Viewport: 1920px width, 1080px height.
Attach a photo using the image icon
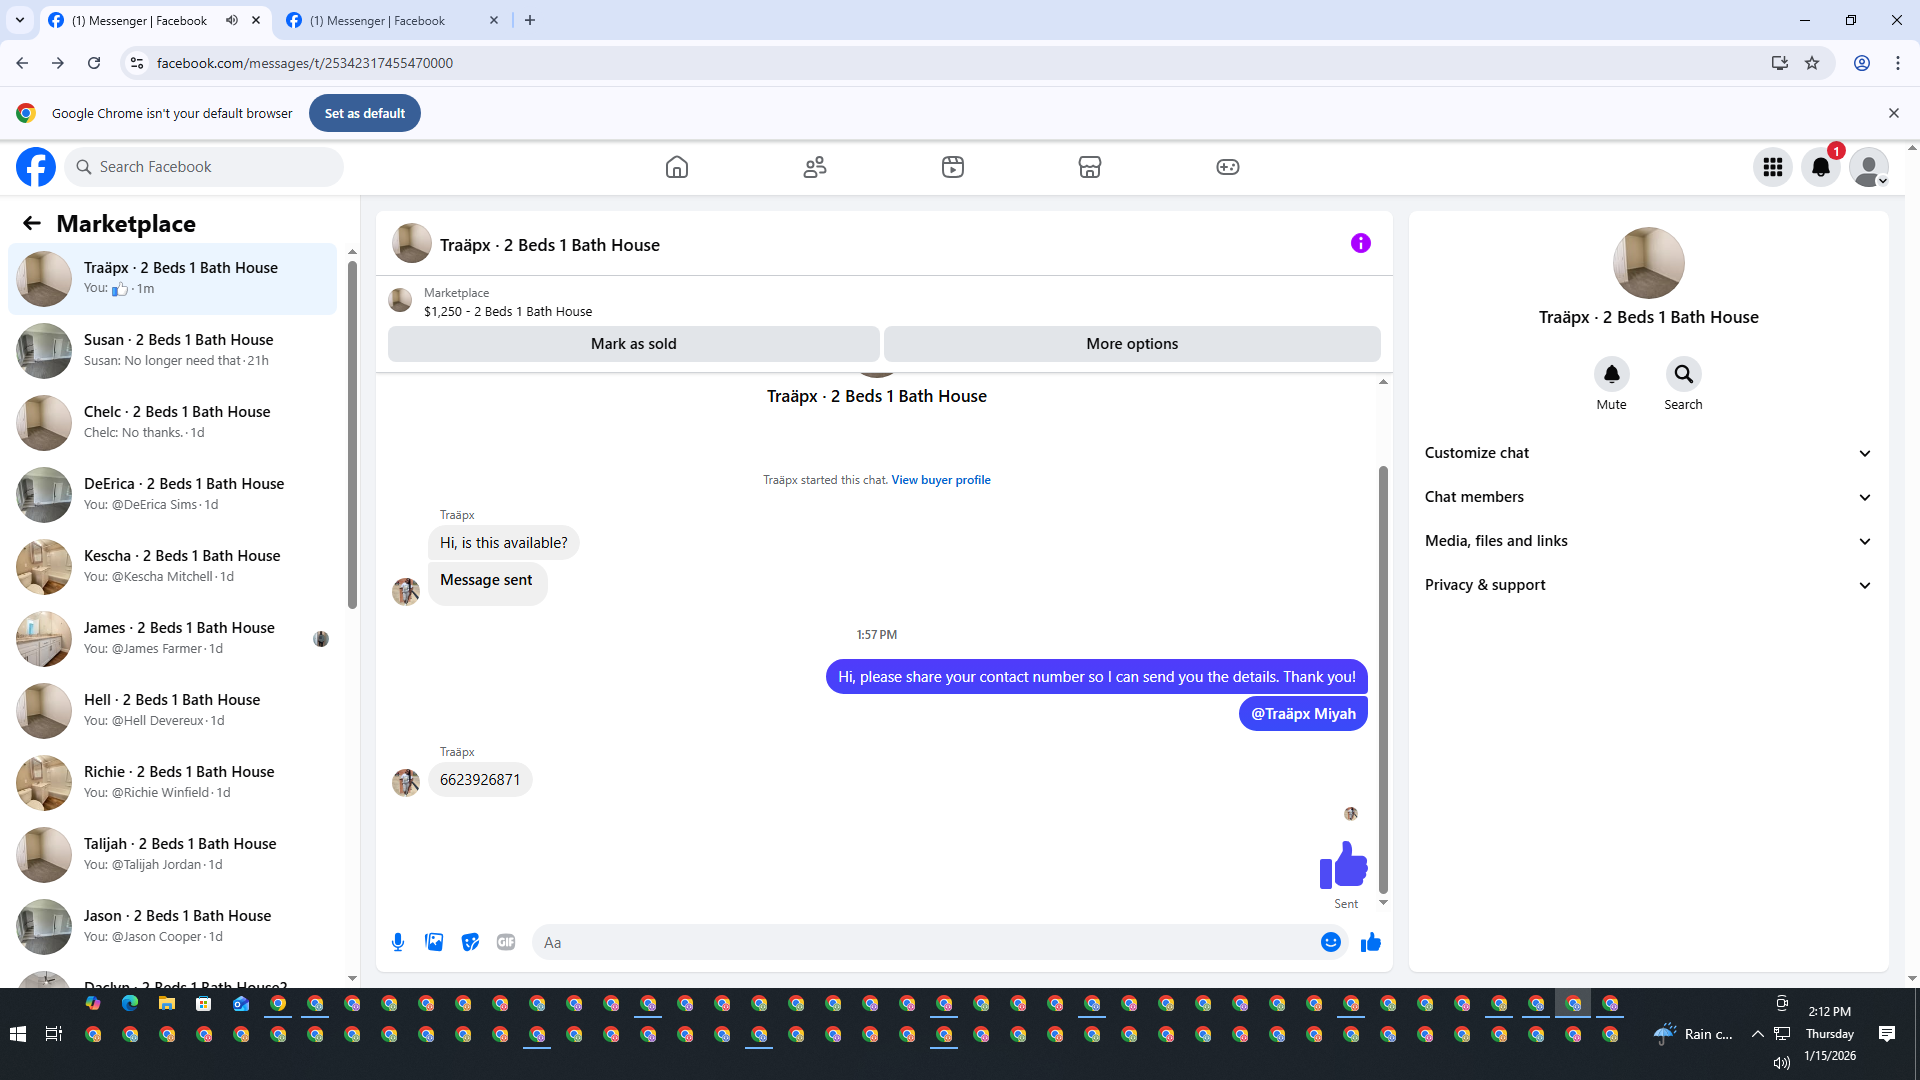point(434,942)
